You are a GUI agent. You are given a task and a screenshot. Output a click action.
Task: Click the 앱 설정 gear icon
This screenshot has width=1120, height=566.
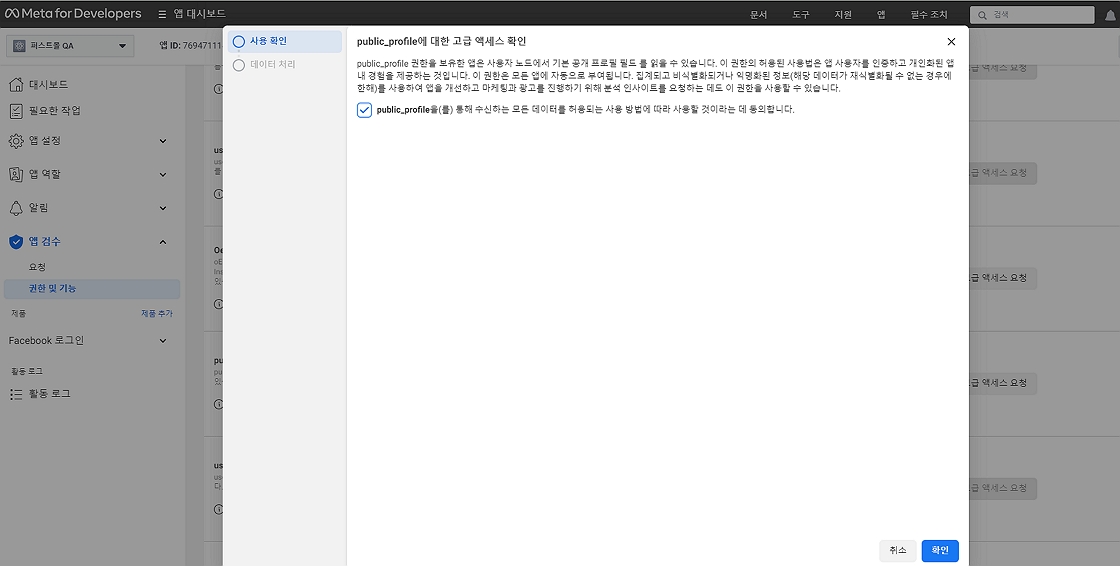click(x=16, y=141)
